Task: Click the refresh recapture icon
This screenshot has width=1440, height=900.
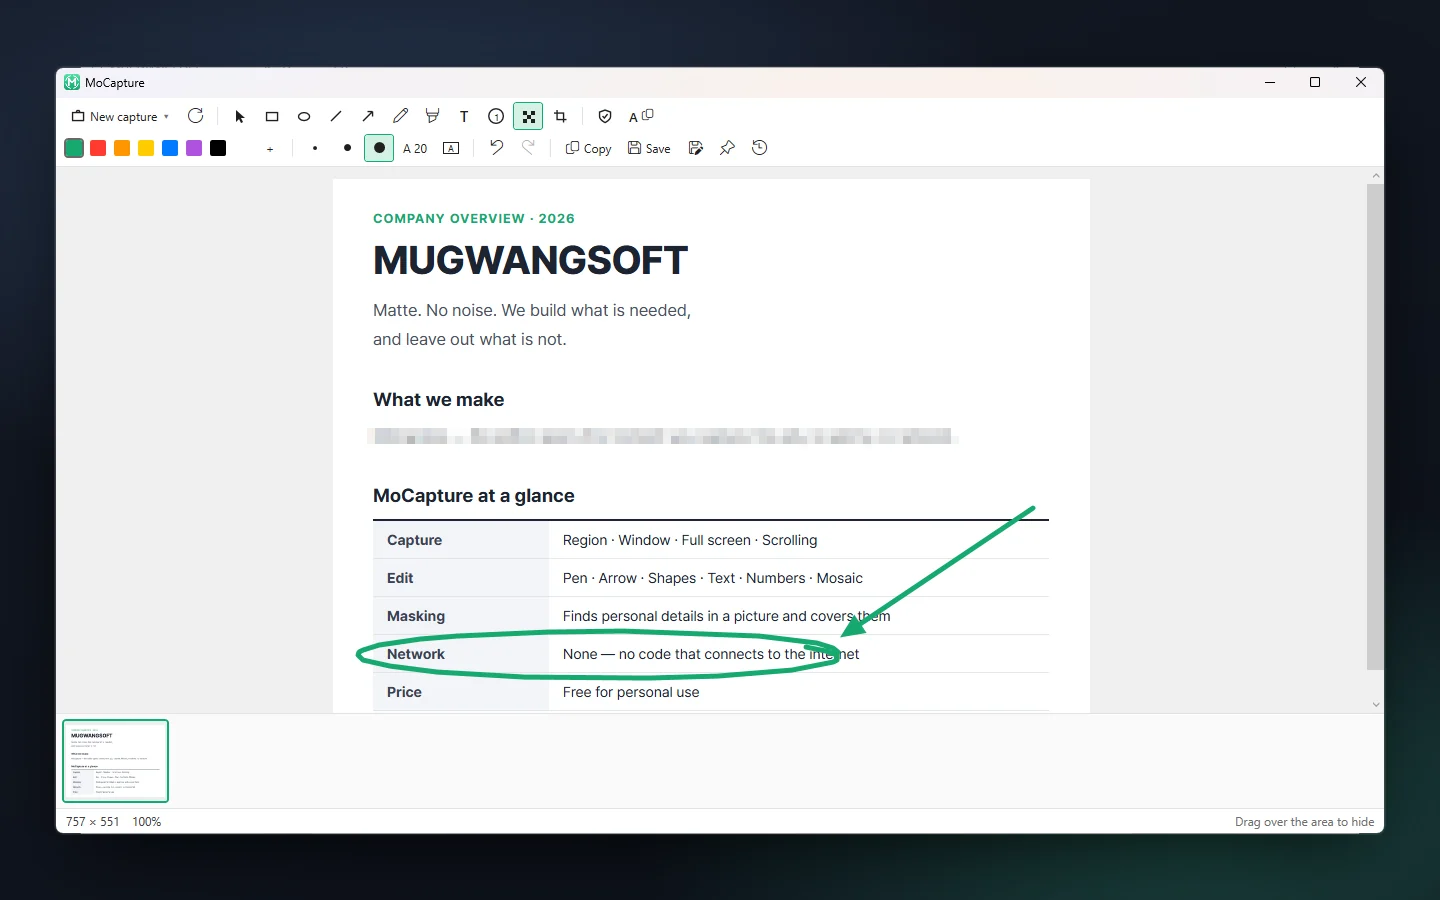Action: tap(196, 116)
